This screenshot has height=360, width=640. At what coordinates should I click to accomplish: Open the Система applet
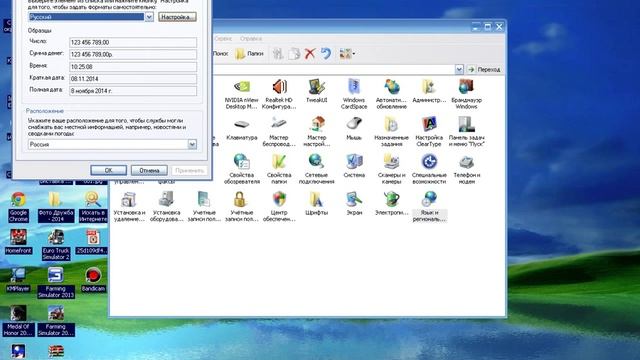click(354, 166)
